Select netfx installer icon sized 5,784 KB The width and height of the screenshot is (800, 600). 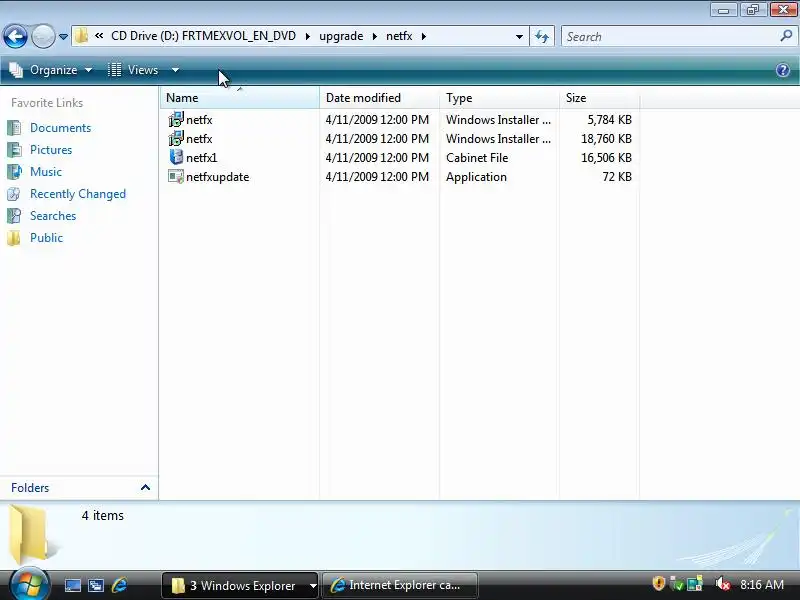176,119
